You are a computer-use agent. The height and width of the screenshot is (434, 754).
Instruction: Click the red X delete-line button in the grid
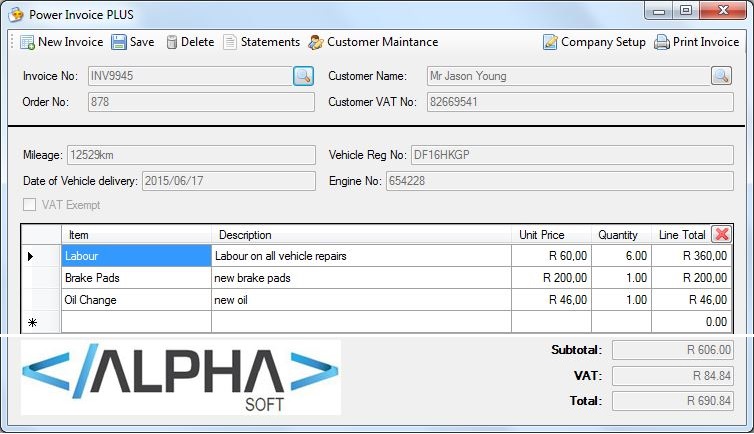click(721, 234)
